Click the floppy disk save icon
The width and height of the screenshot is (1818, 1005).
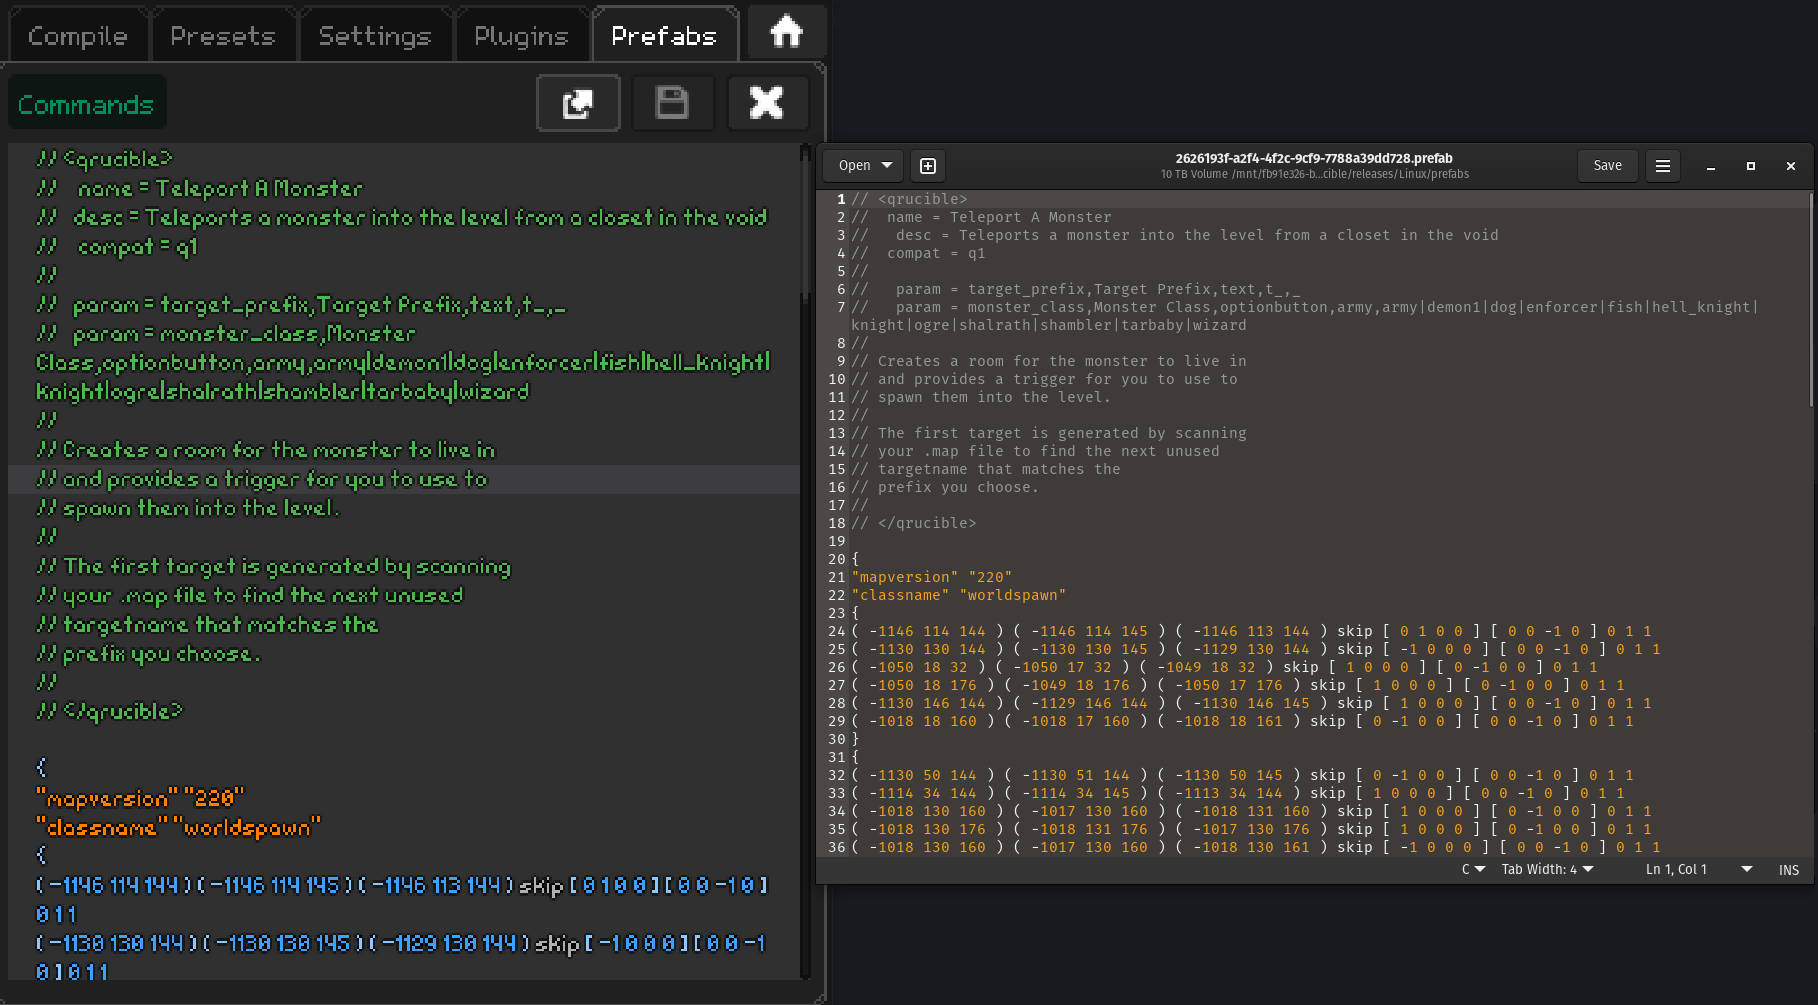point(671,103)
